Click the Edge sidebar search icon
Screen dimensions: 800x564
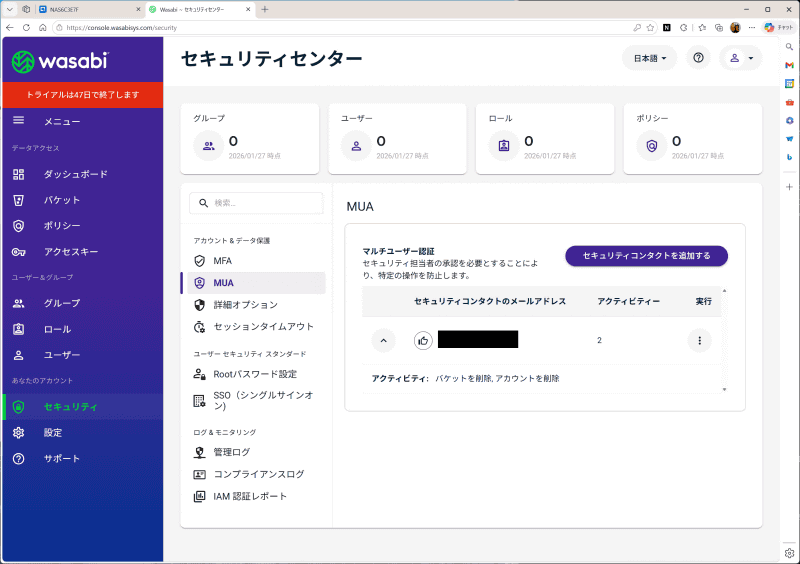click(x=789, y=46)
